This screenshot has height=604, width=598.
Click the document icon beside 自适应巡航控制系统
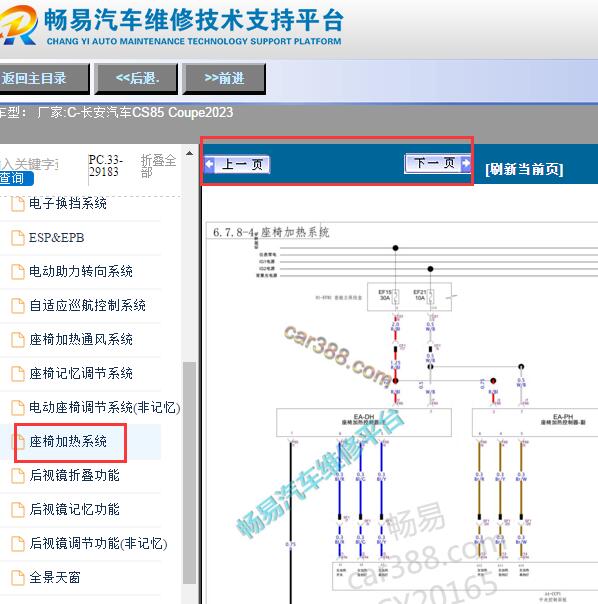(x=18, y=306)
